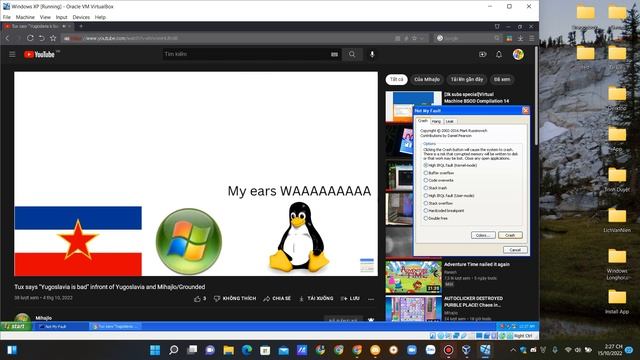
Task: Reload the page in the guest browser
Action: click(x=30, y=38)
